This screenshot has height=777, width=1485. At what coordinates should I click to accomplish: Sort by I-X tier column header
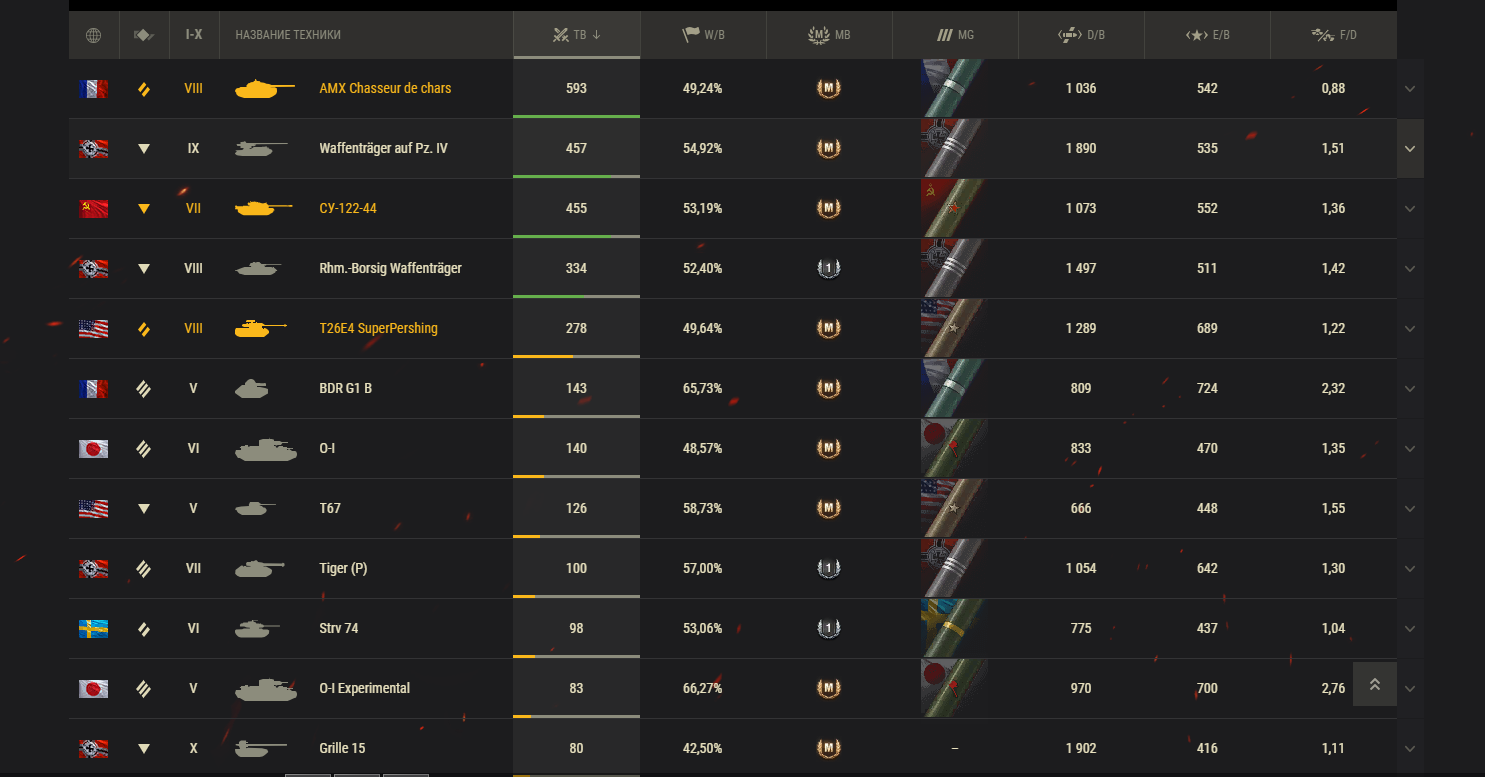coord(194,35)
